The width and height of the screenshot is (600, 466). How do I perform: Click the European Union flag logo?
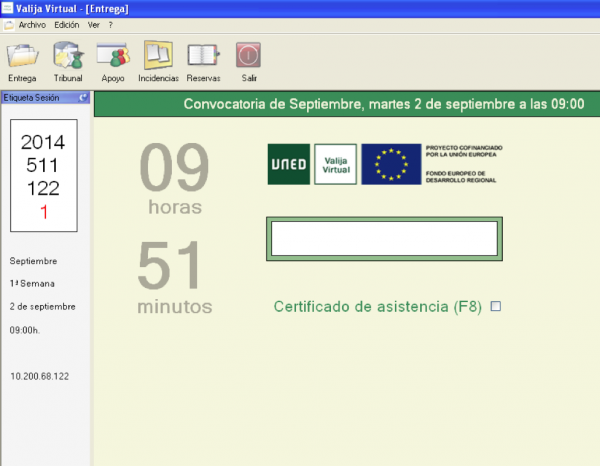point(391,164)
